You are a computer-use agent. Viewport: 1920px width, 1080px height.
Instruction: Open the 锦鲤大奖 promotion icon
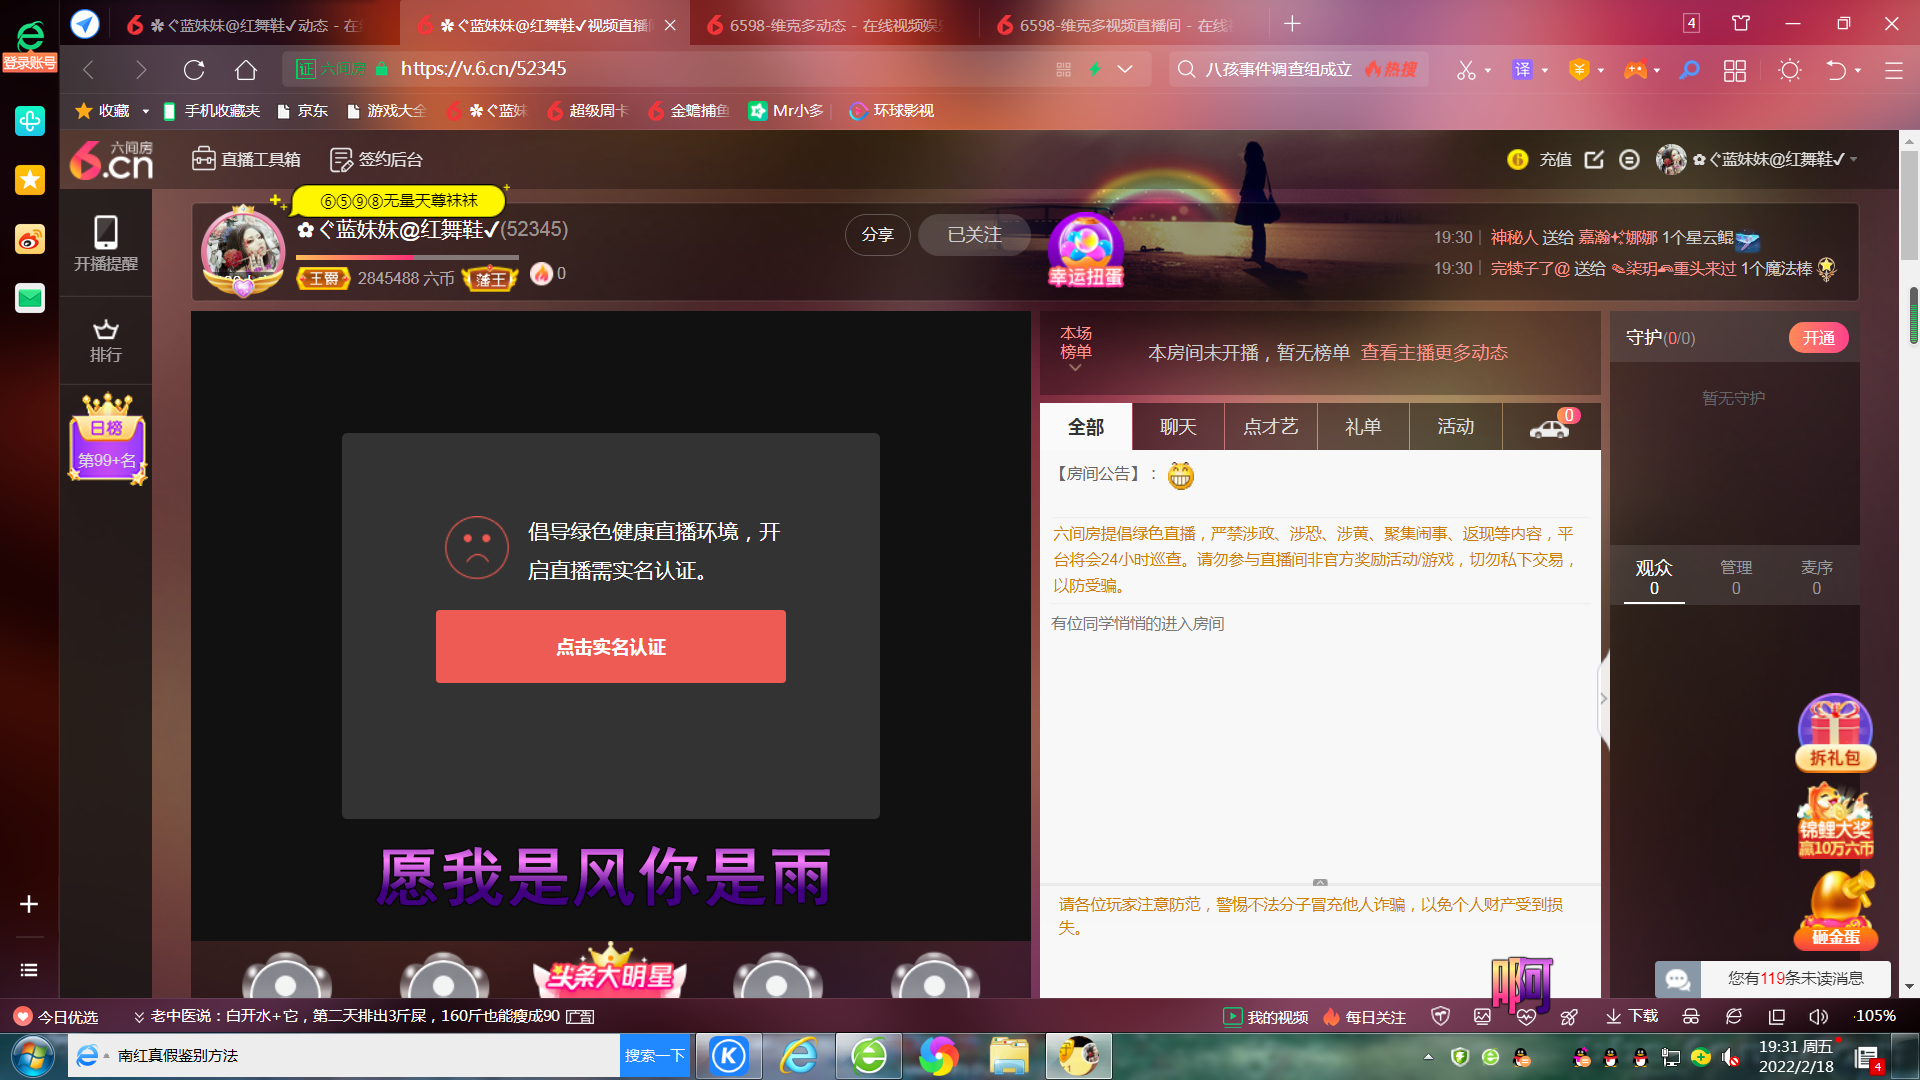pos(1836,821)
